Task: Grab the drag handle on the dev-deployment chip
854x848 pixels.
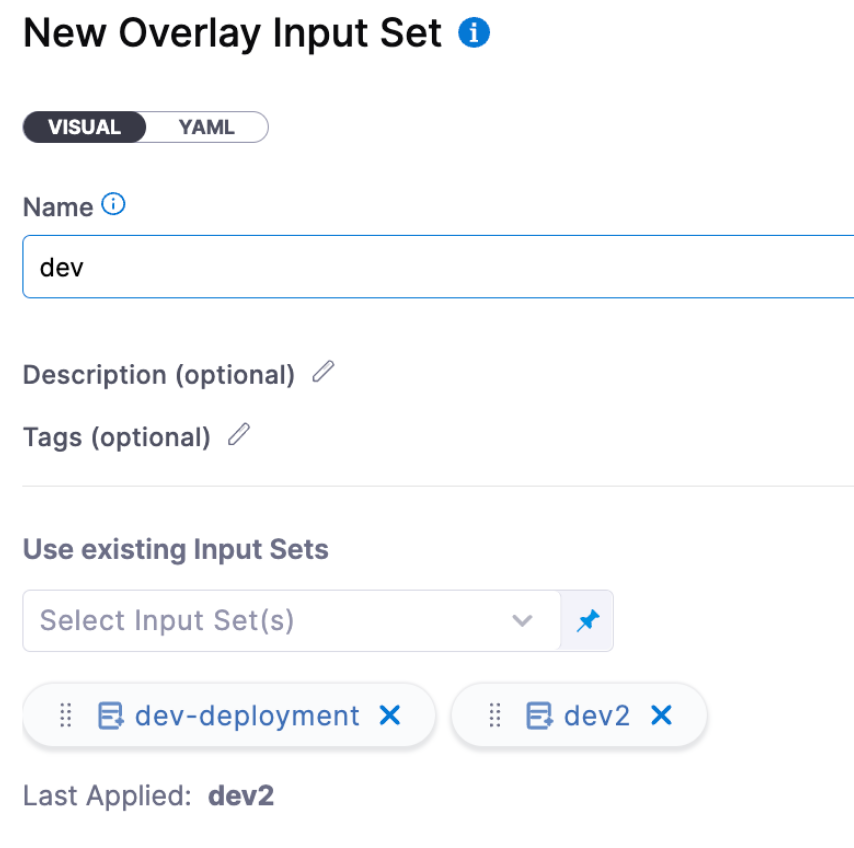Action: click(x=67, y=716)
